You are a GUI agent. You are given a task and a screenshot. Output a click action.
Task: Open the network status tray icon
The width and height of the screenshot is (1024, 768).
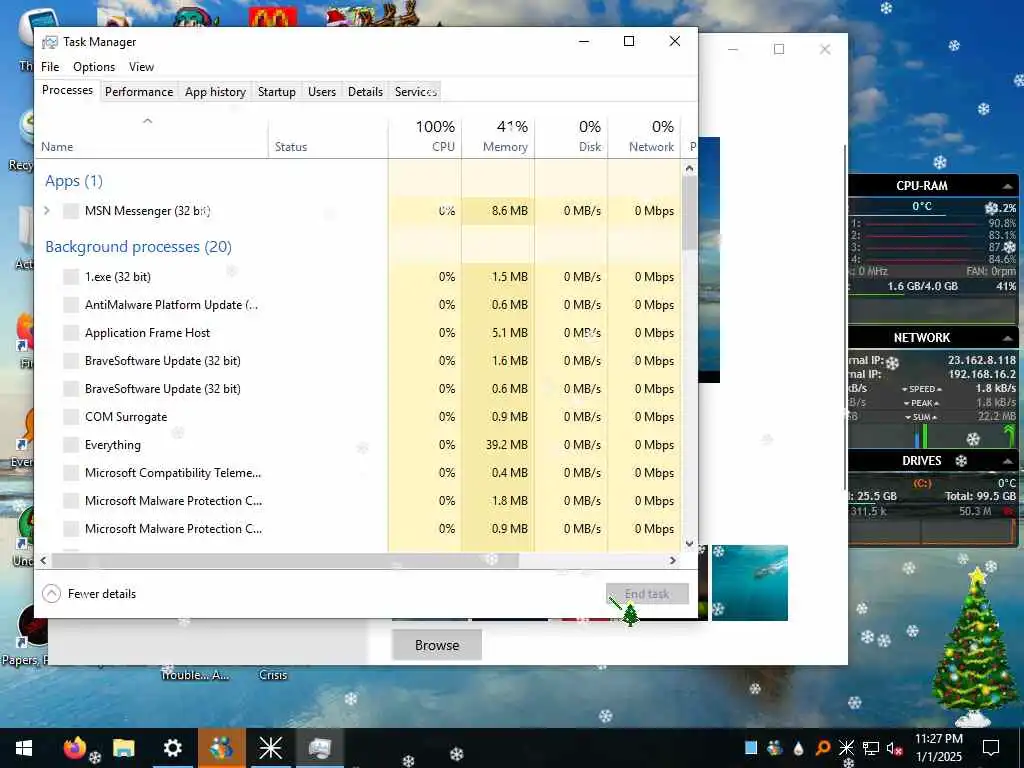point(871,748)
